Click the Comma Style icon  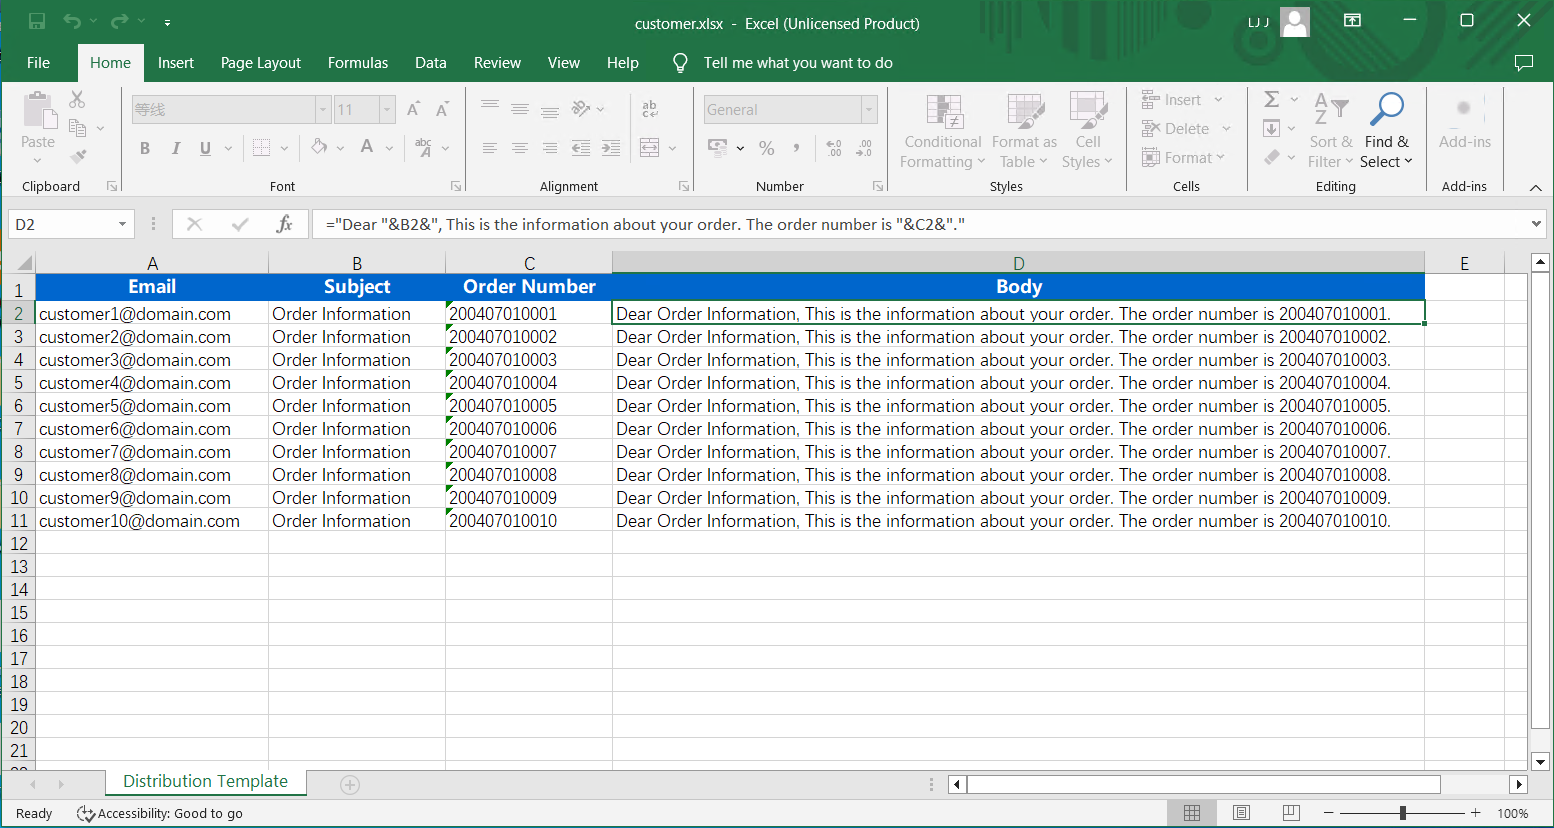(x=797, y=148)
